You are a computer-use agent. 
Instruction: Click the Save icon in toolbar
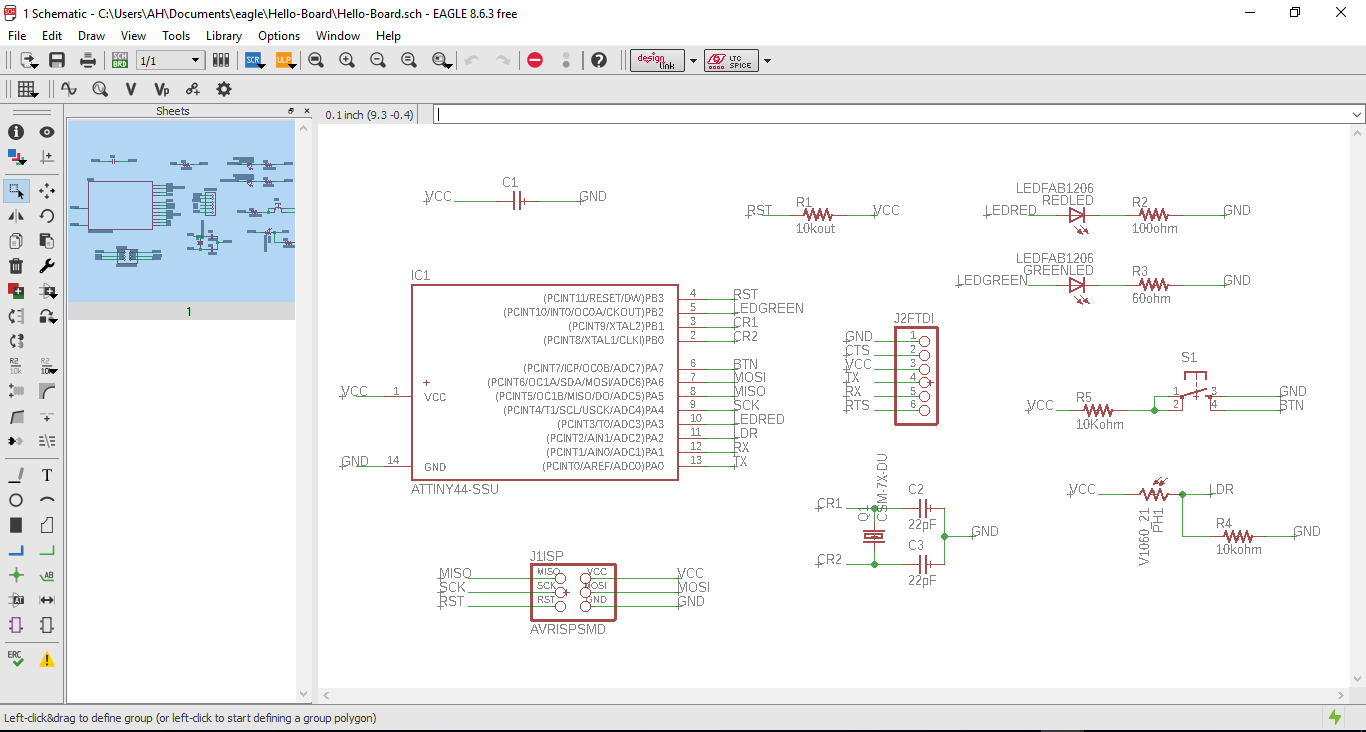click(57, 60)
